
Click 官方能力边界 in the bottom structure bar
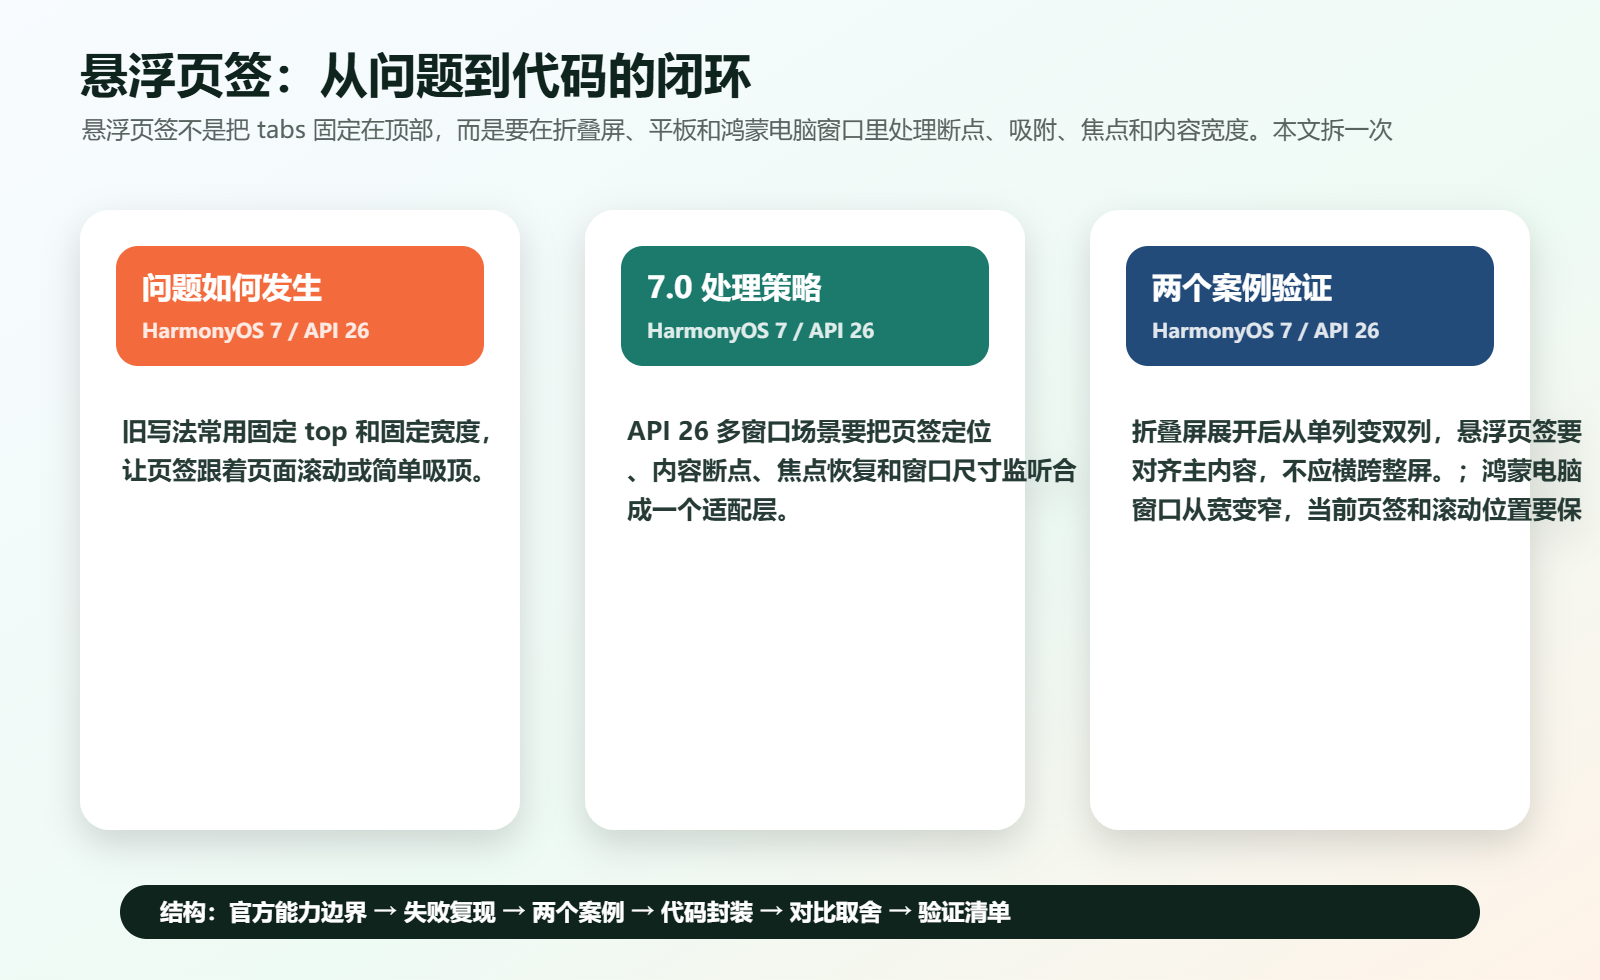pos(298,912)
